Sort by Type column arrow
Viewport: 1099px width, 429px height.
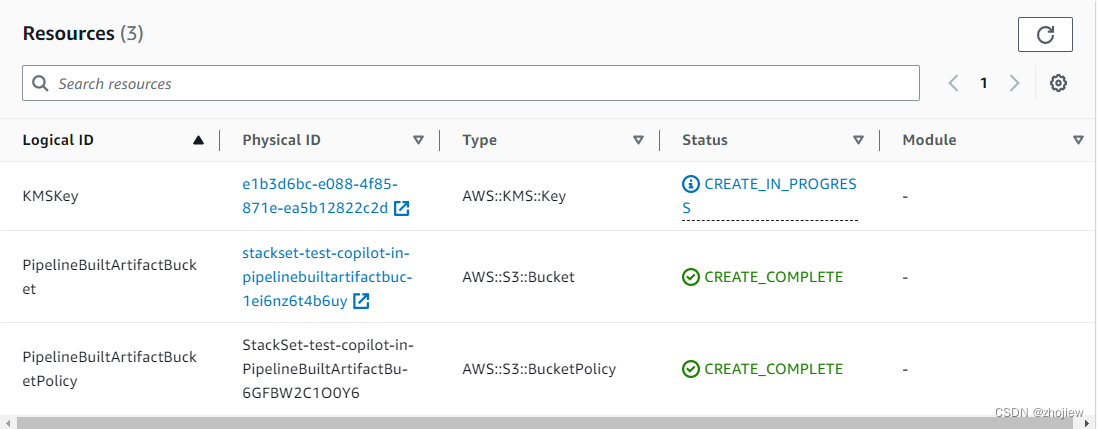pyautogui.click(x=638, y=141)
